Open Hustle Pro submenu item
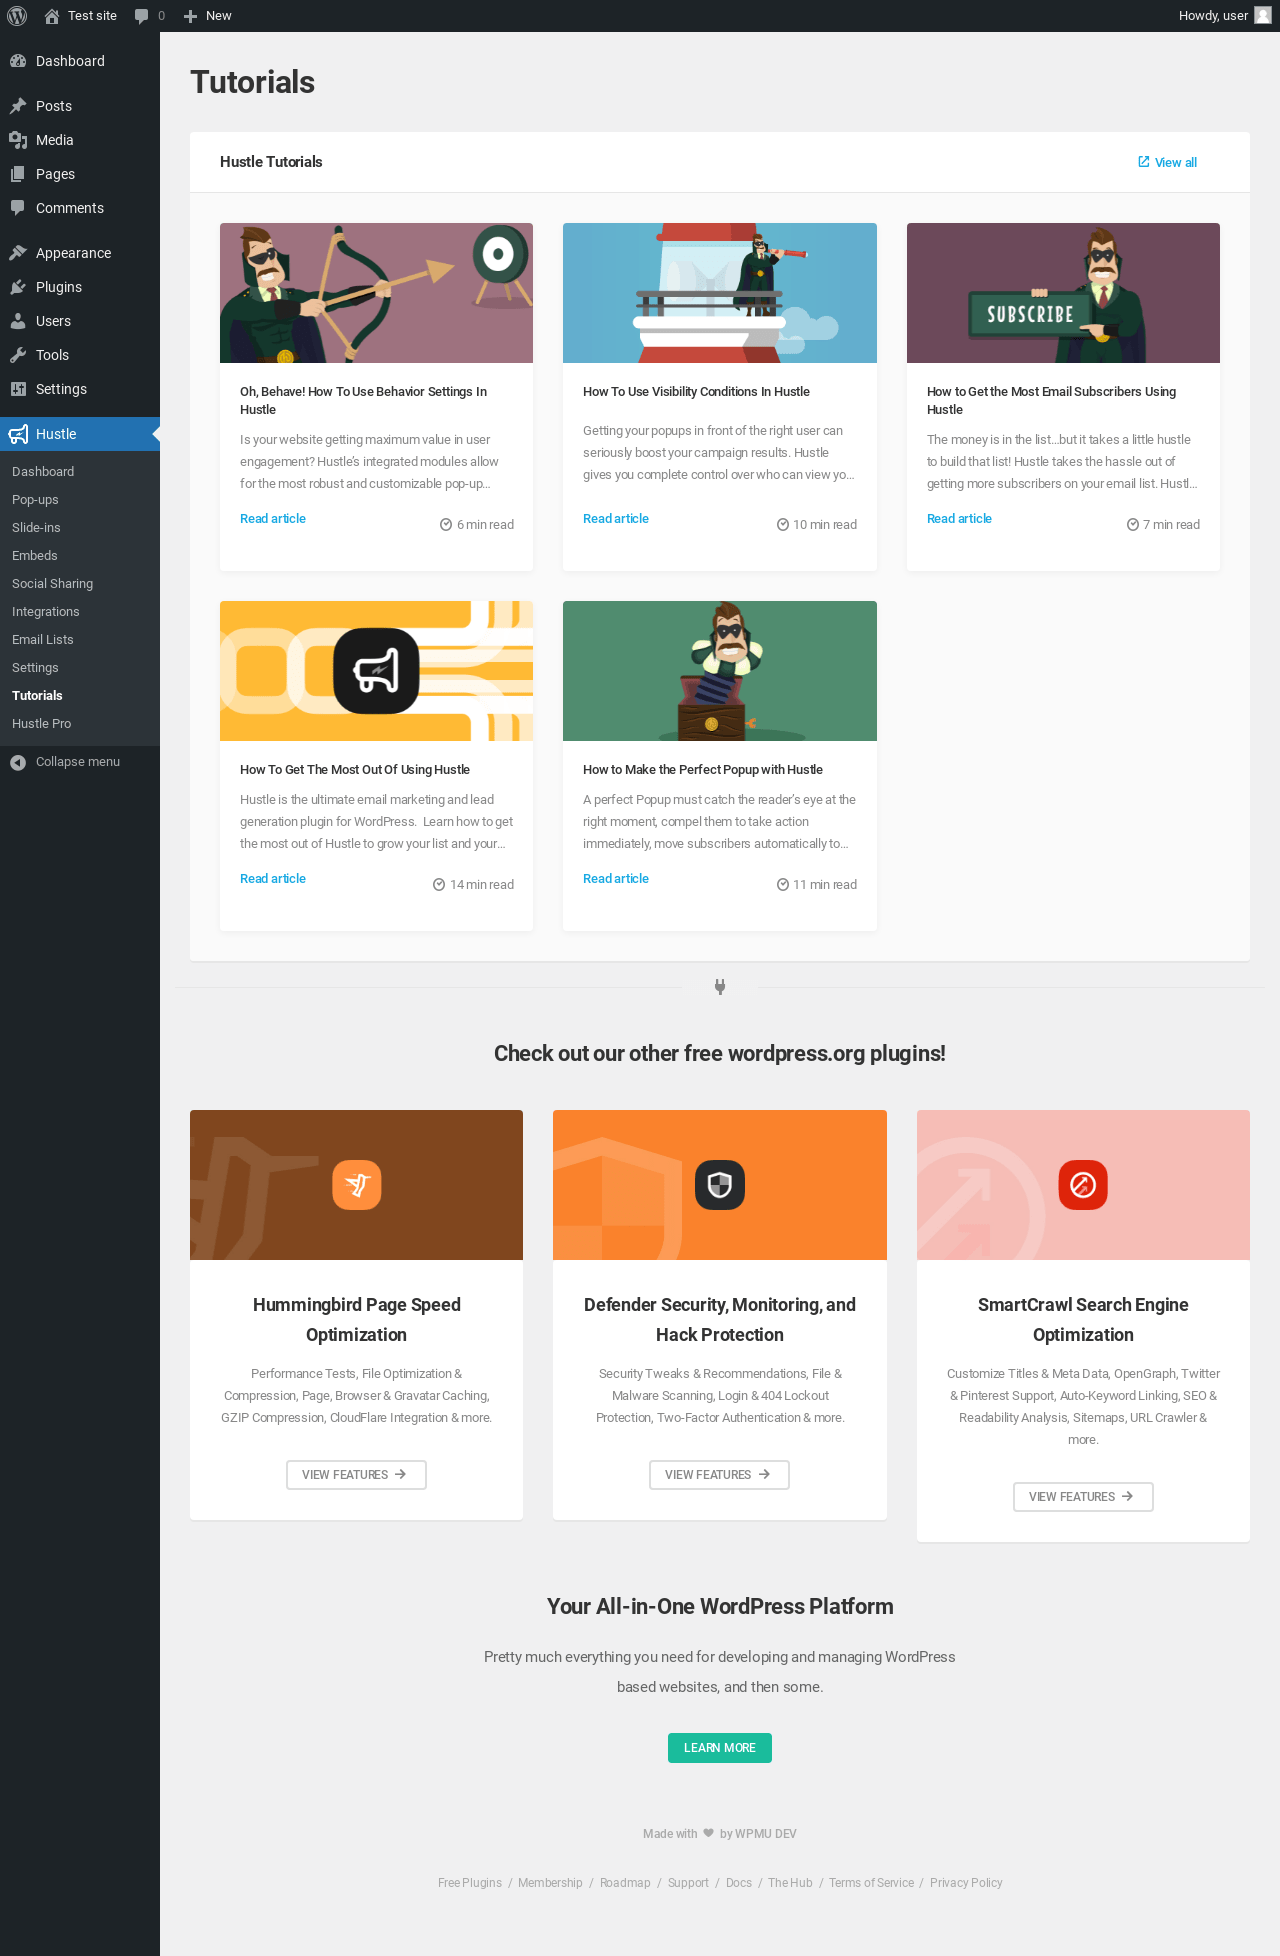Screen dimensions: 1280x1956 (42, 724)
